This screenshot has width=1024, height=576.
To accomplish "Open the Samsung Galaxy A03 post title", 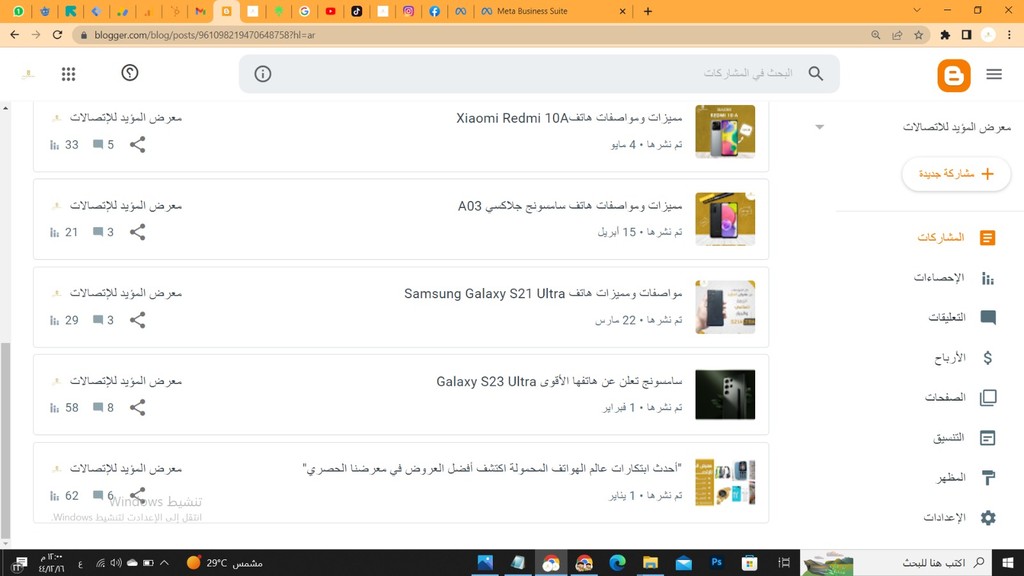I will (569, 206).
